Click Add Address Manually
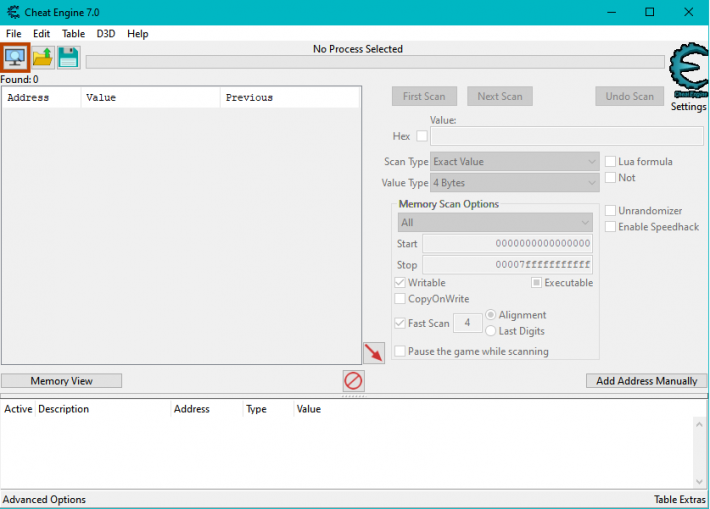The image size is (710, 509). [x=647, y=381]
